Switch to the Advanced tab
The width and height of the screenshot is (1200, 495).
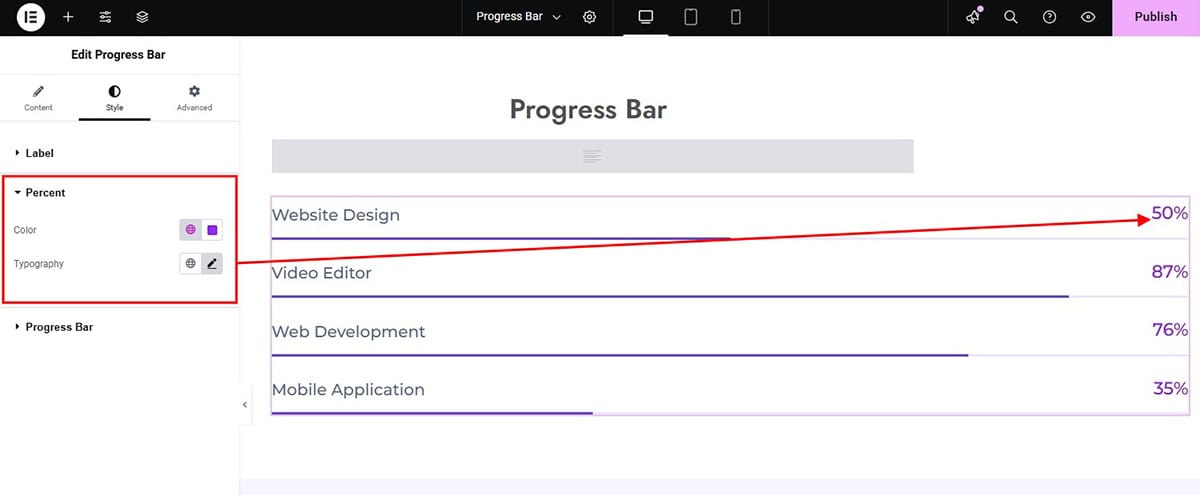194,98
